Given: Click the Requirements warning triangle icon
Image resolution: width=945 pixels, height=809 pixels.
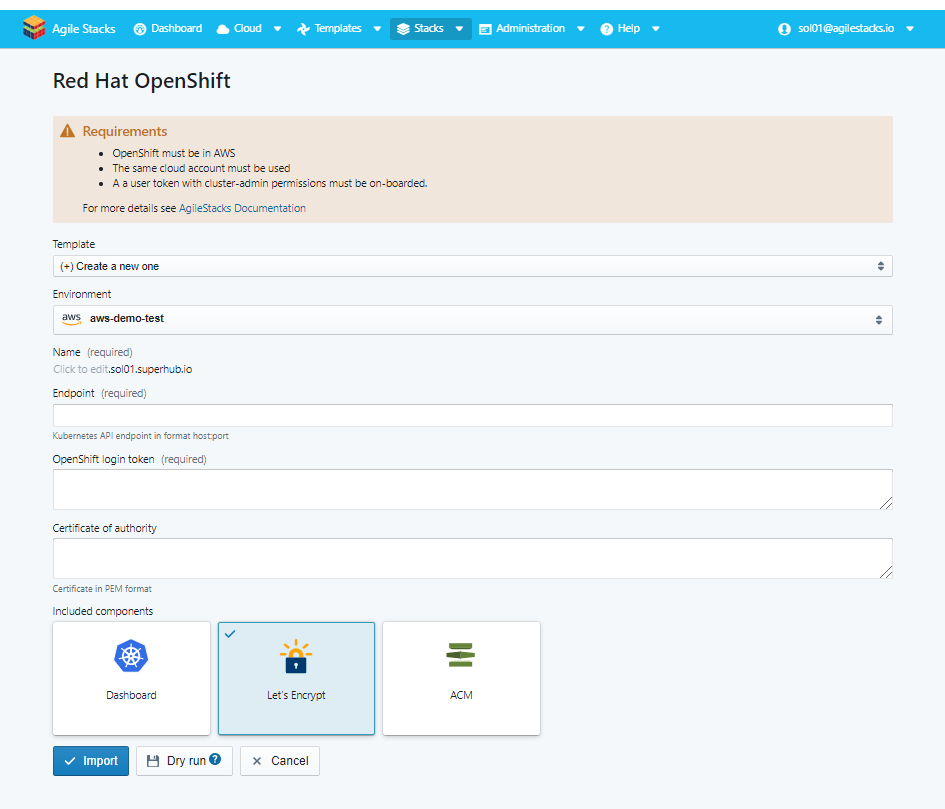Looking at the screenshot, I should 68,131.
